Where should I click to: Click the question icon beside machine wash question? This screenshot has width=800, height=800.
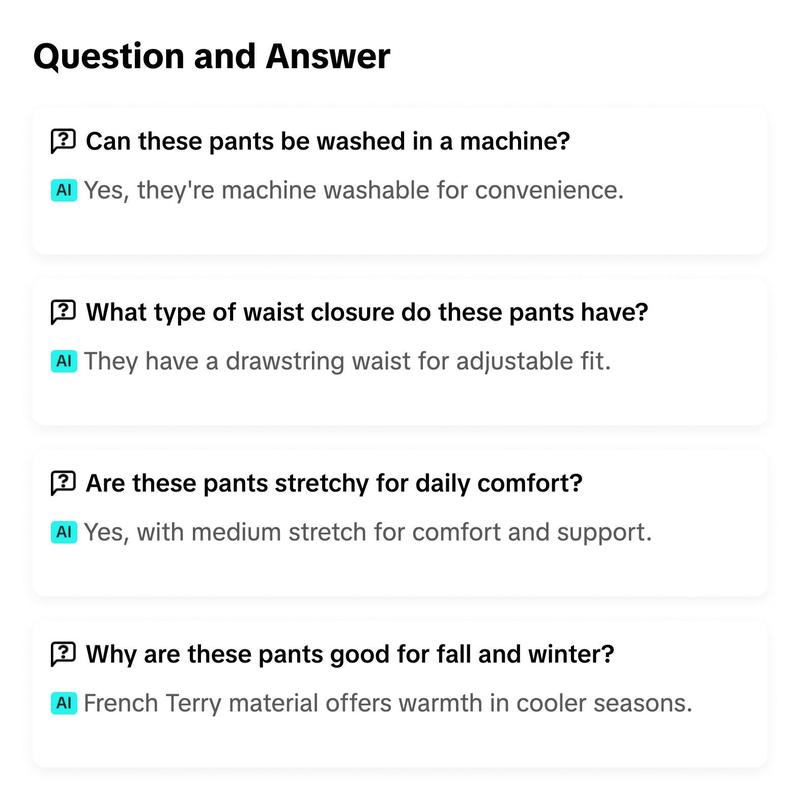pos(63,141)
